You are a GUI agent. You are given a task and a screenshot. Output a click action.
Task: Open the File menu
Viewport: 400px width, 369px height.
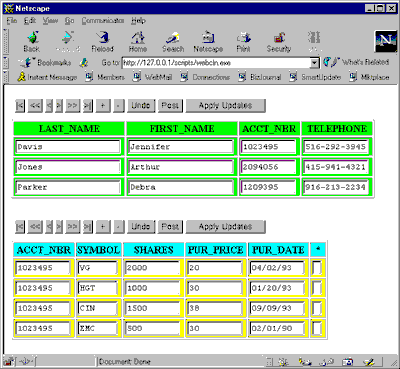12,21
